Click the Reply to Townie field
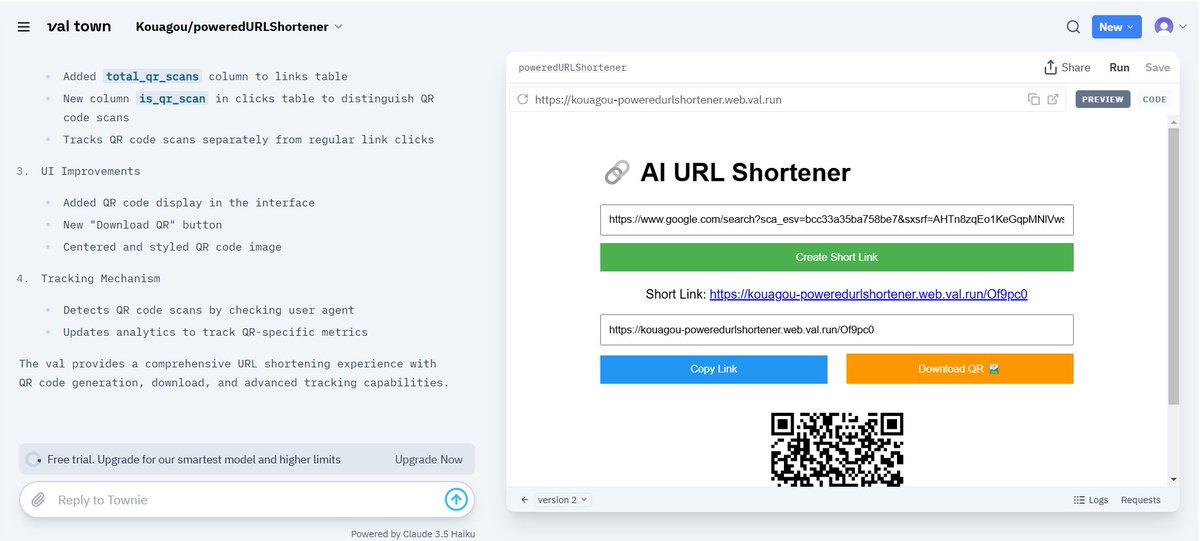The image size is (1200, 541). [246, 500]
